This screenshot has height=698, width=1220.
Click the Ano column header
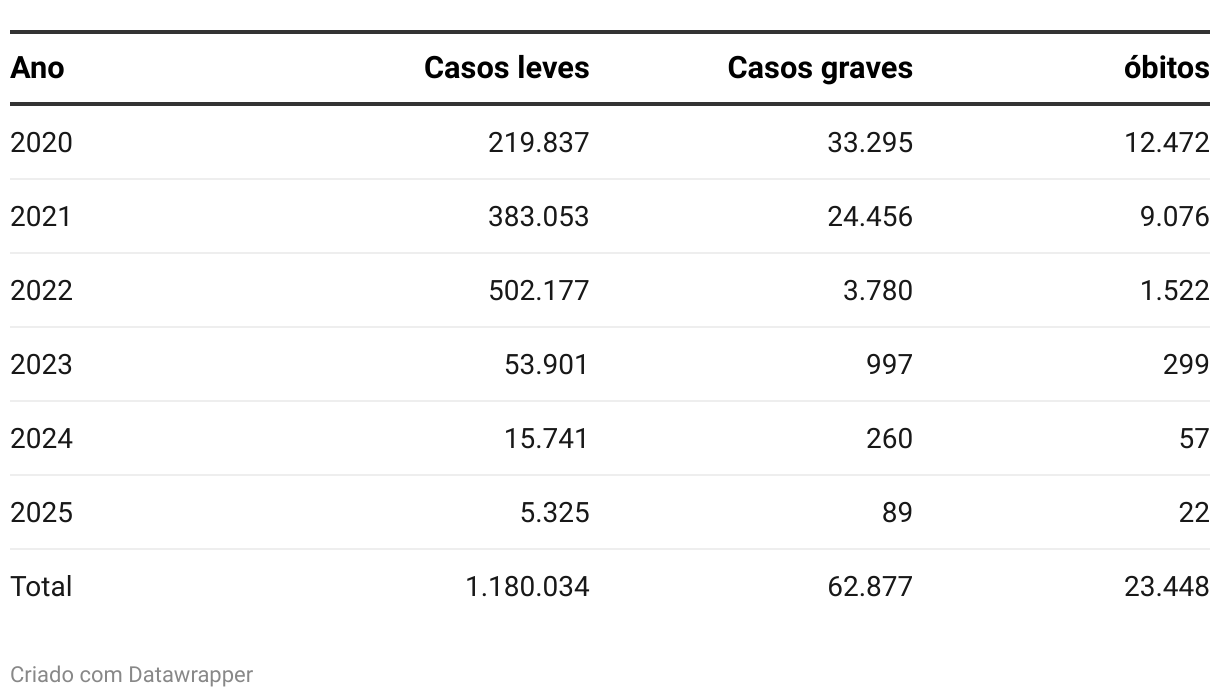37,68
